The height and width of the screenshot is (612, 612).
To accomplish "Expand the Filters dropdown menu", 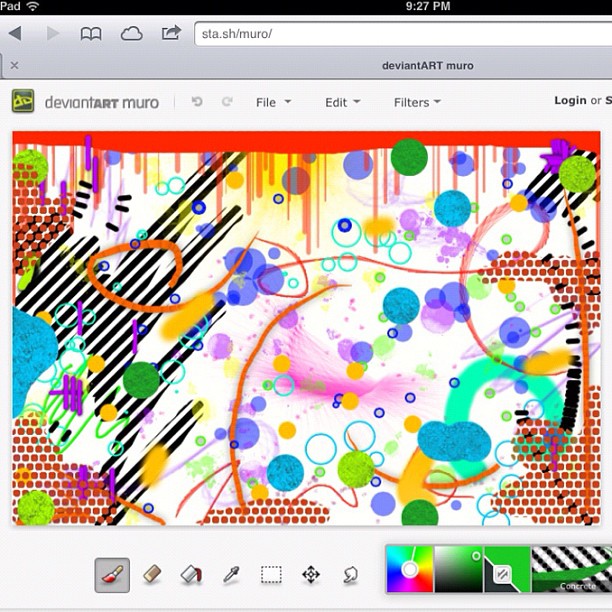I will coord(417,102).
